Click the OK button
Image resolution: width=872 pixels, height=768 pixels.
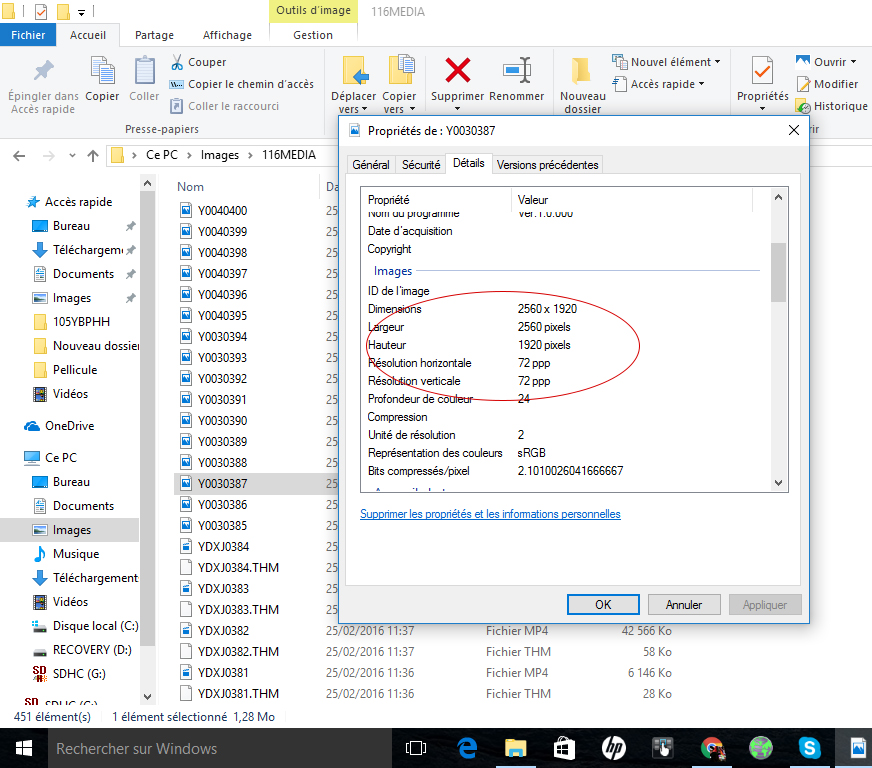pos(603,604)
